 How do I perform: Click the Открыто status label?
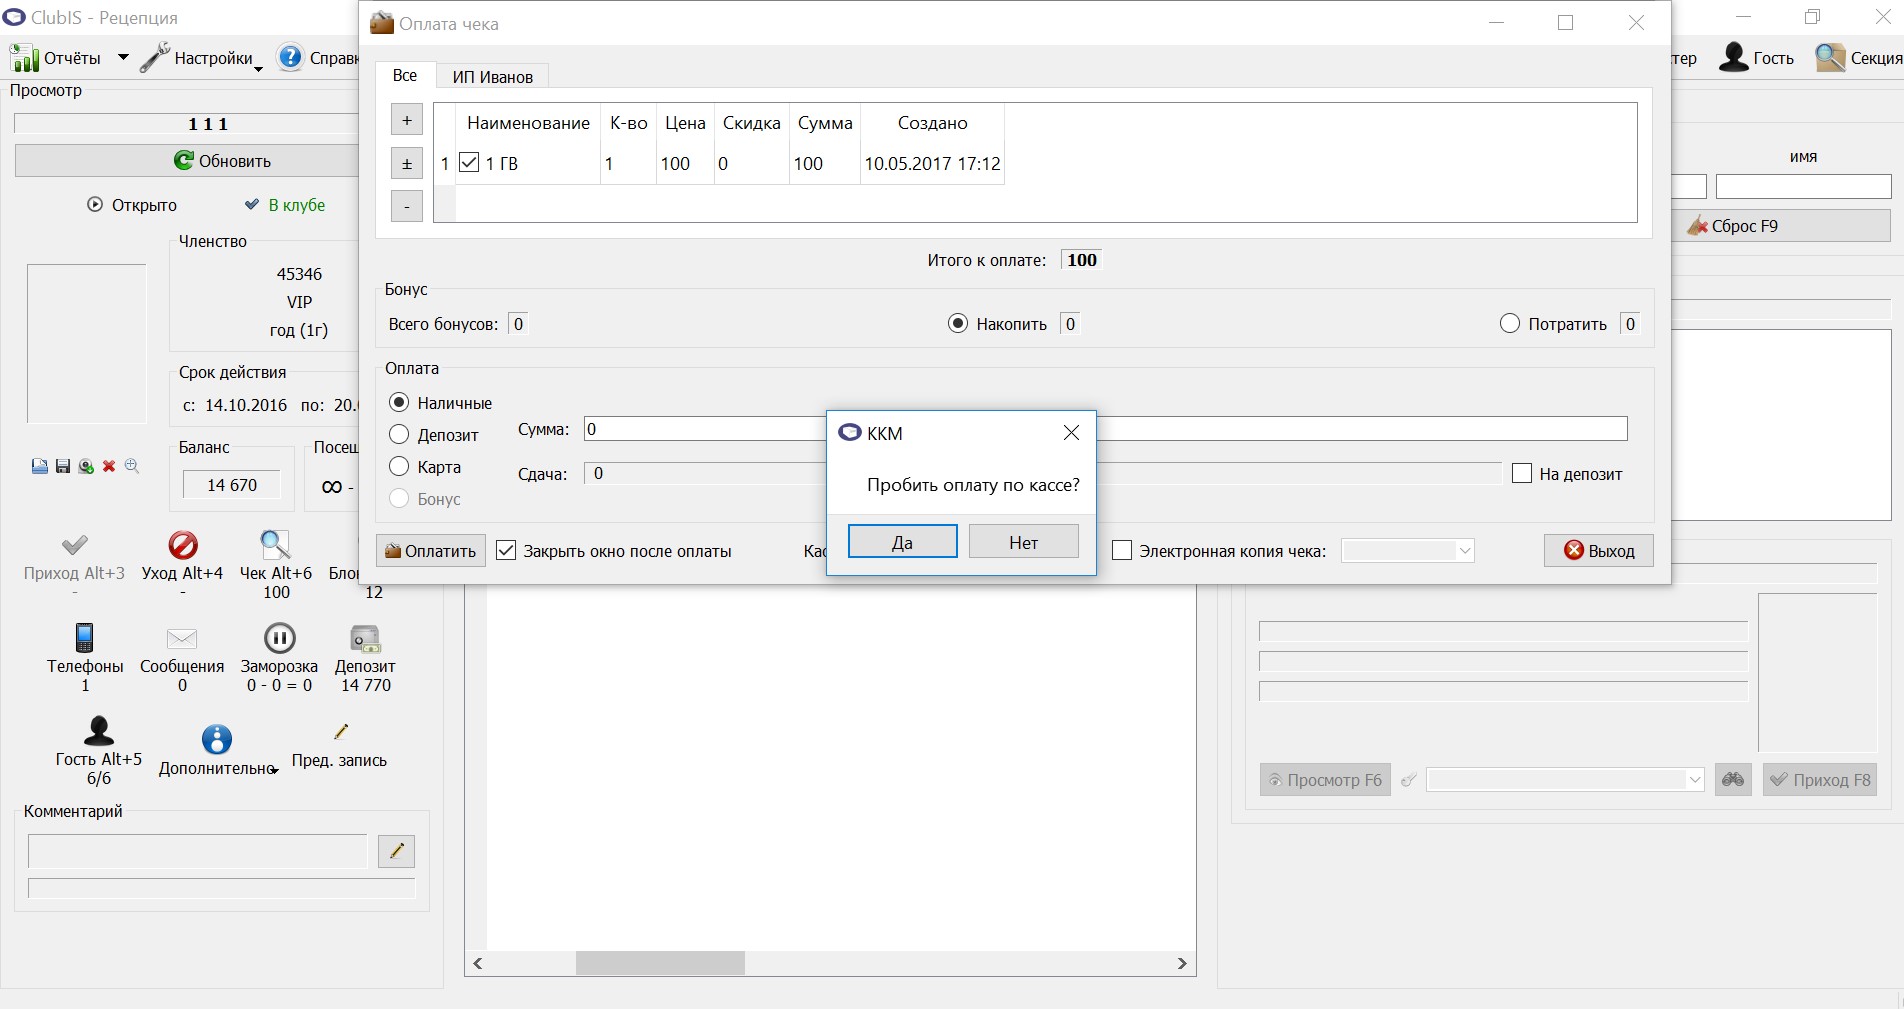click(x=144, y=205)
